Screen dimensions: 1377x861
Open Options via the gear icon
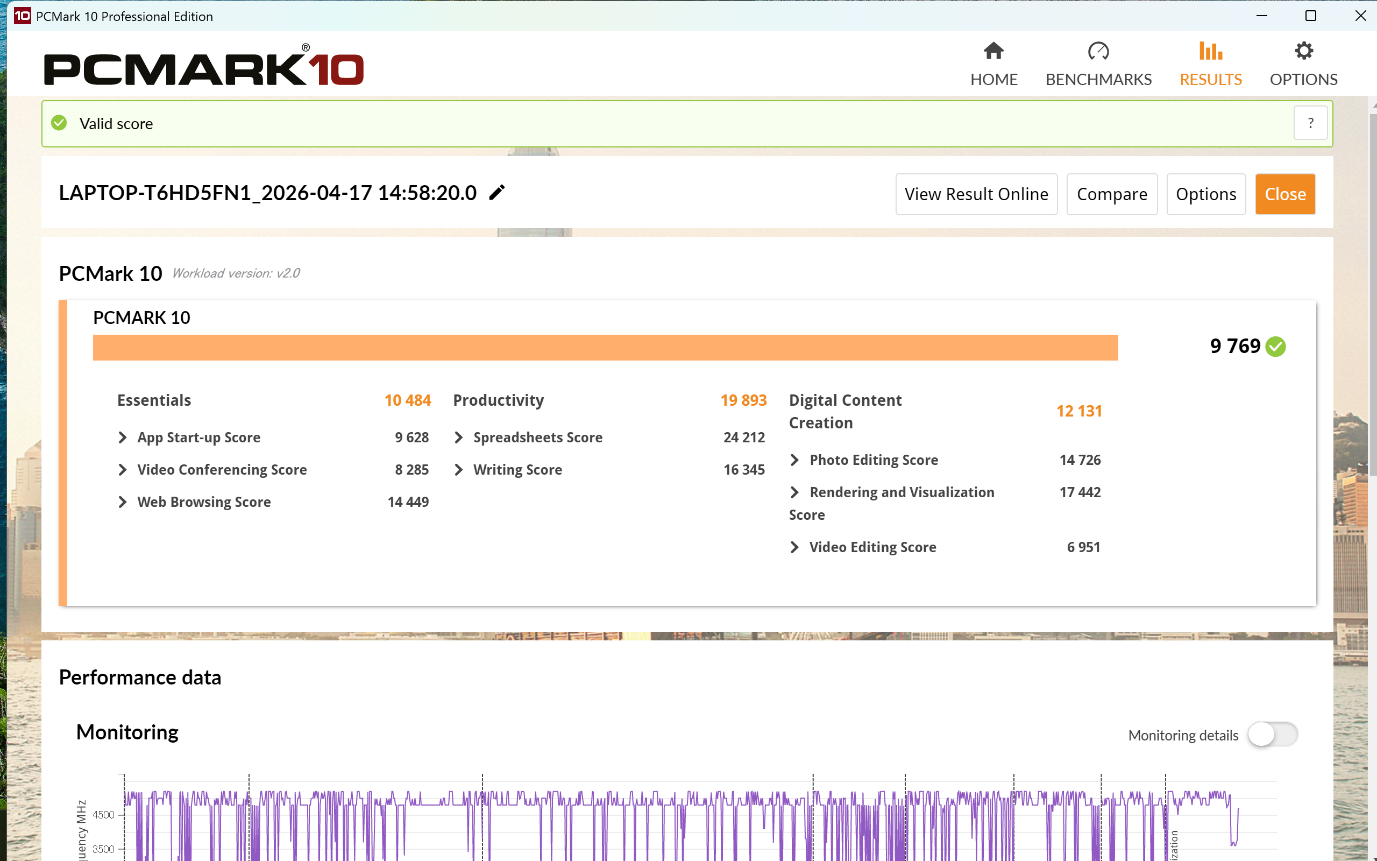click(x=1304, y=51)
